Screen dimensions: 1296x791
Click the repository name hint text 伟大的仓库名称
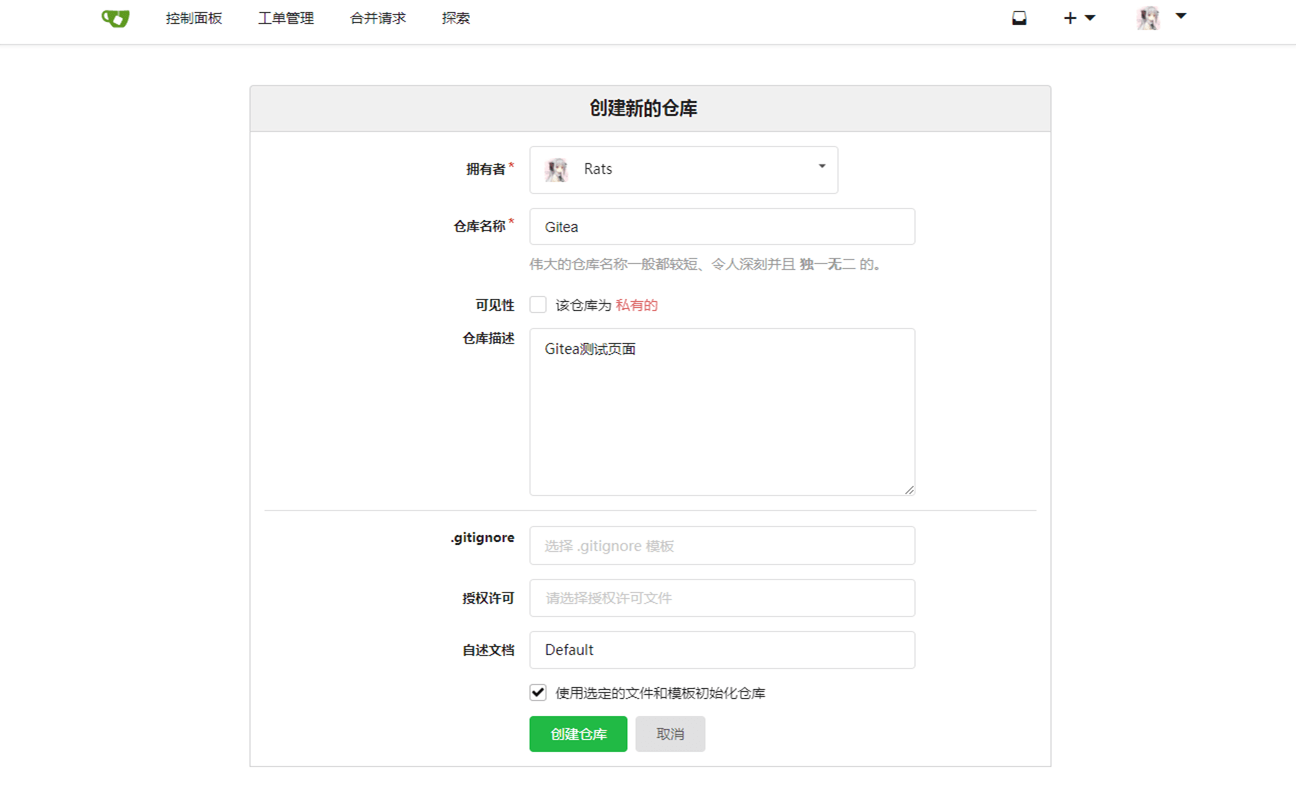(x=705, y=265)
